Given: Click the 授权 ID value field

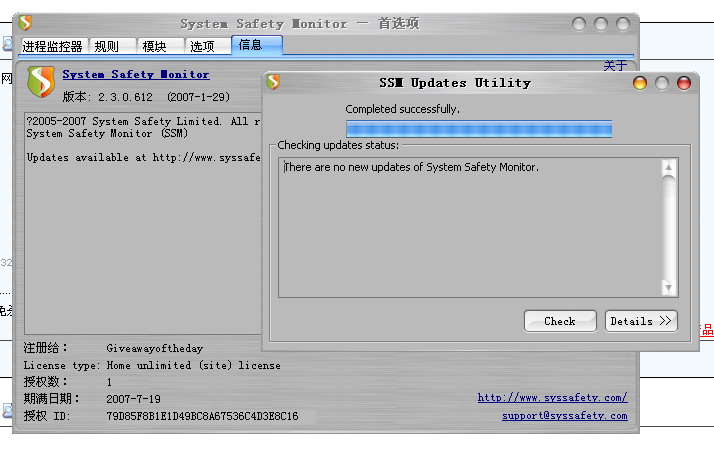Looking at the screenshot, I should (x=203, y=416).
